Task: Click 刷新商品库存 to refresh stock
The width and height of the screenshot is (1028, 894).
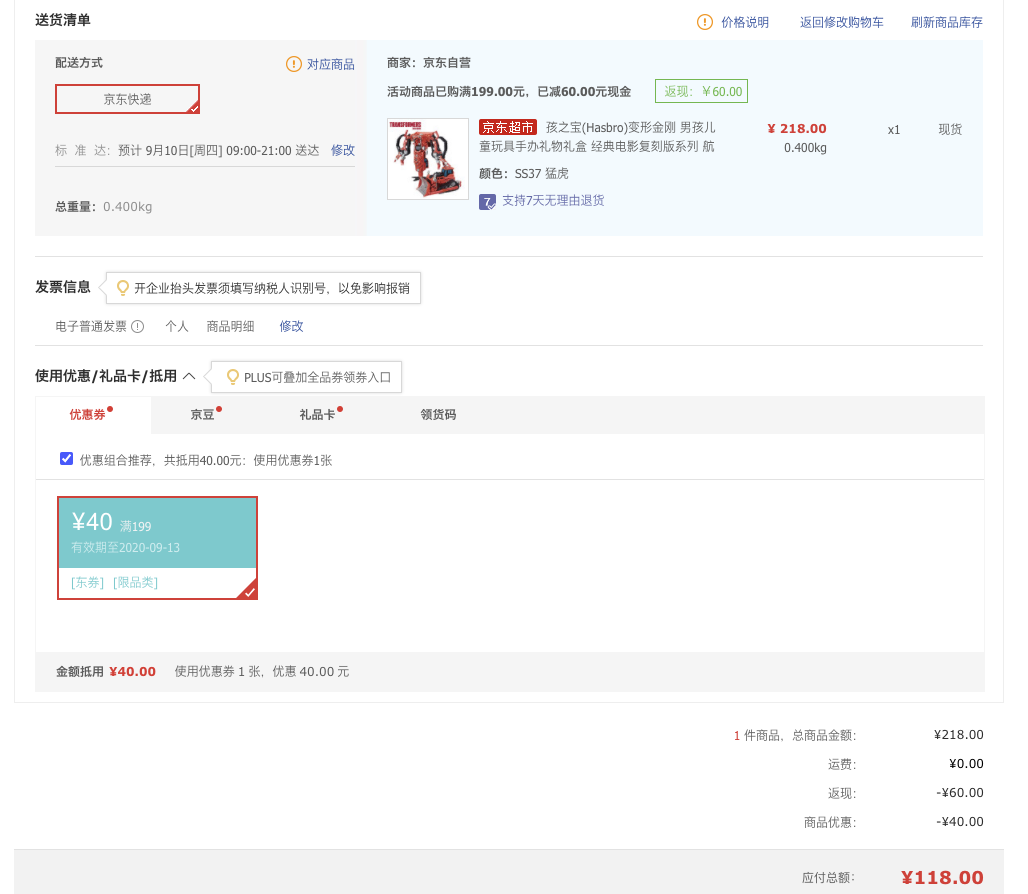Action: click(946, 22)
